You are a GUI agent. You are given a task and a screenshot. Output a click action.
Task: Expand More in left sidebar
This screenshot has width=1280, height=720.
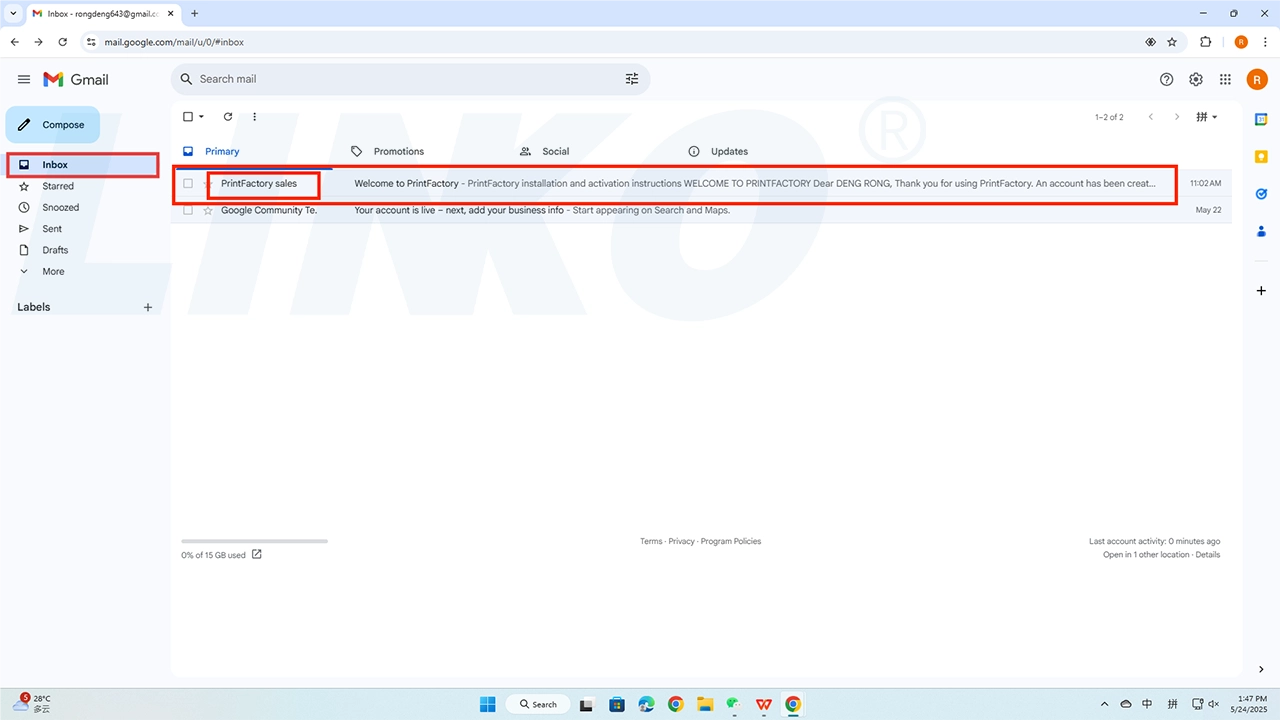(x=53, y=271)
